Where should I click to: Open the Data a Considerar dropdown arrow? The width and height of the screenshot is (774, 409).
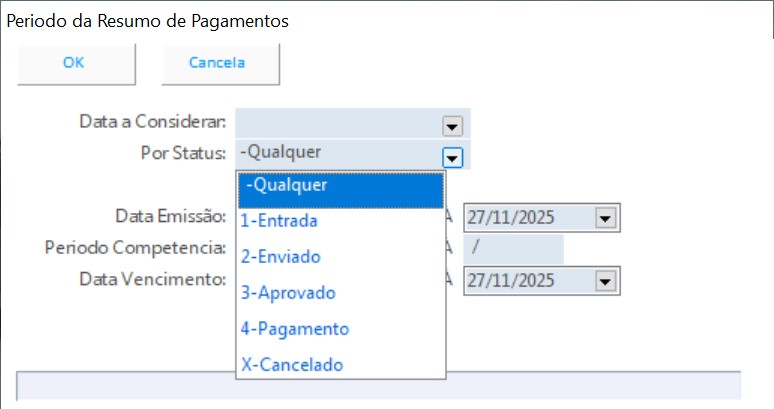(452, 125)
